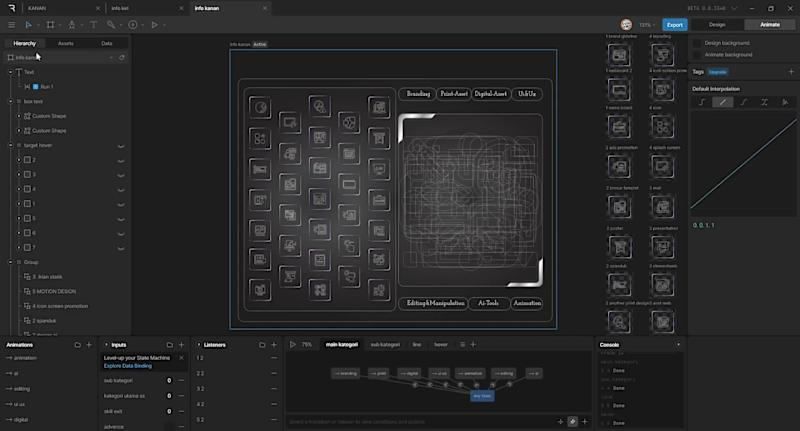This screenshot has width=800, height=431.
Task: Open the Console dropdown arrow
Action: click(678, 345)
